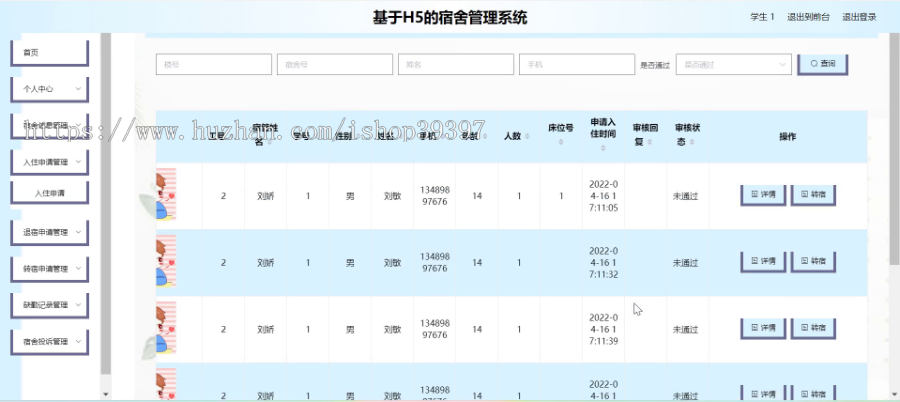Click photo thumbnail in the 17:11:32 row
Screen dimensions: 900x402
click(x=166, y=261)
